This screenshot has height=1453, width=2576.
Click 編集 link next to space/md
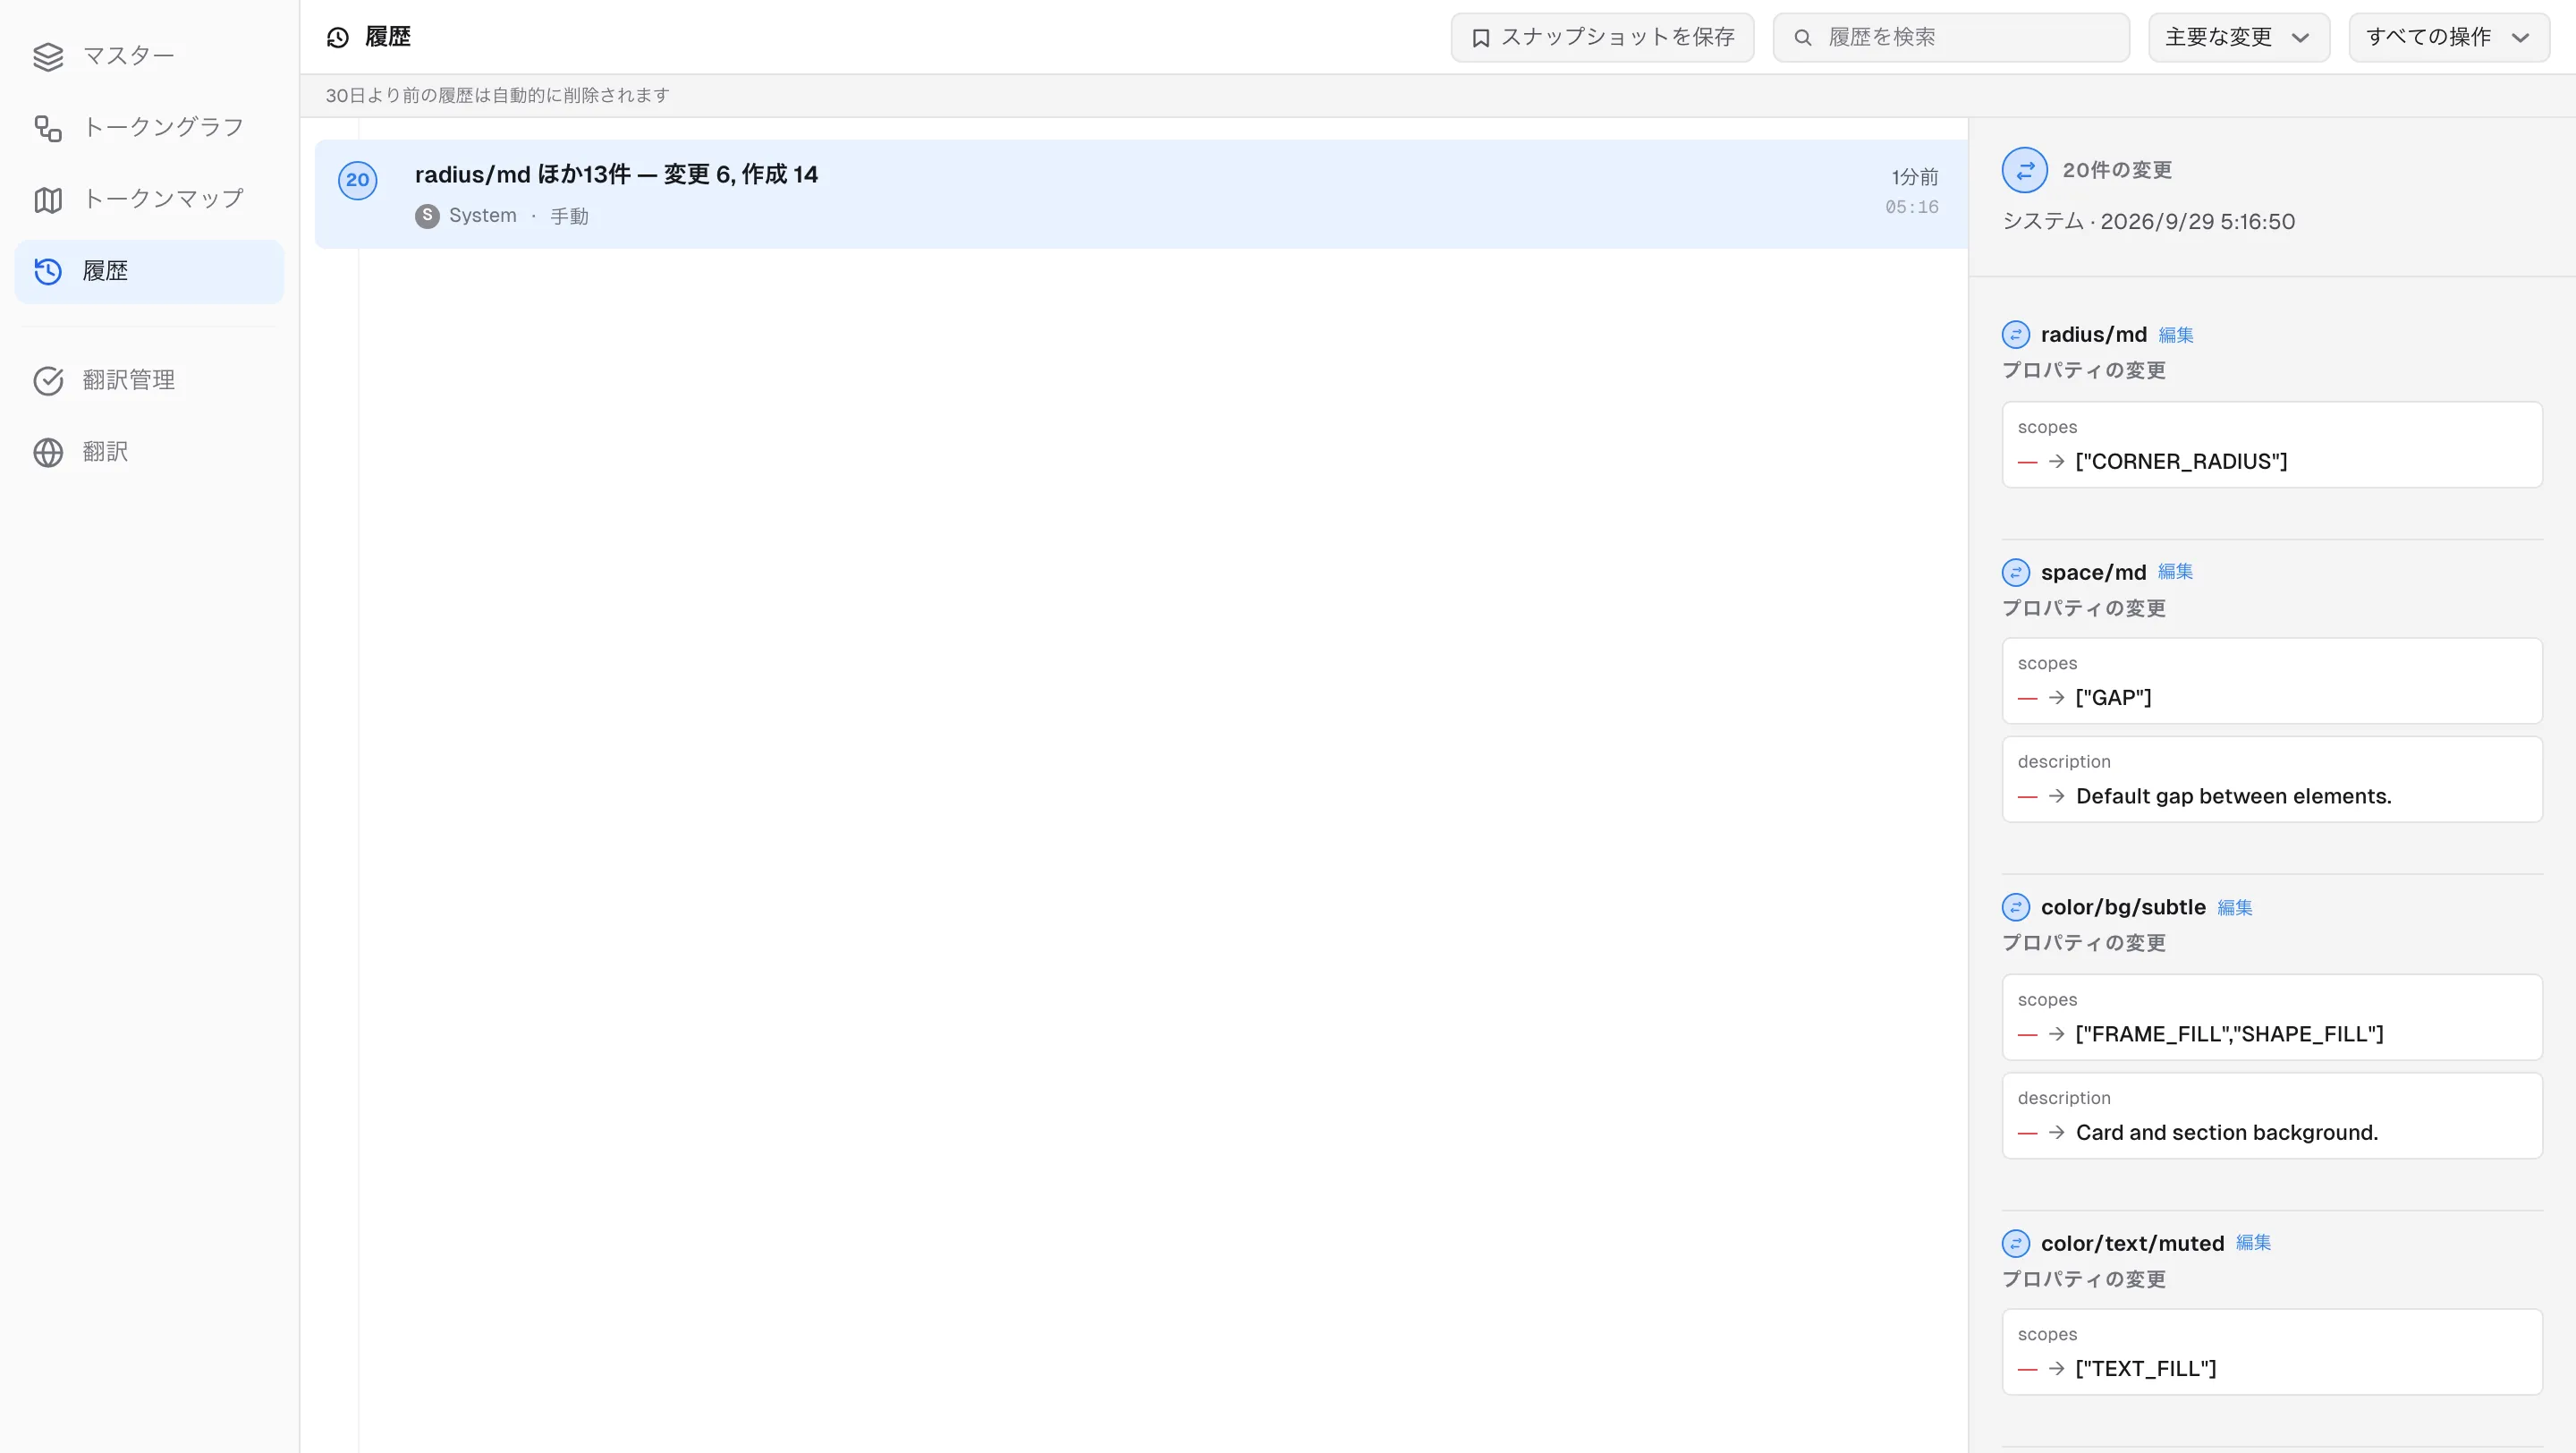(2175, 571)
